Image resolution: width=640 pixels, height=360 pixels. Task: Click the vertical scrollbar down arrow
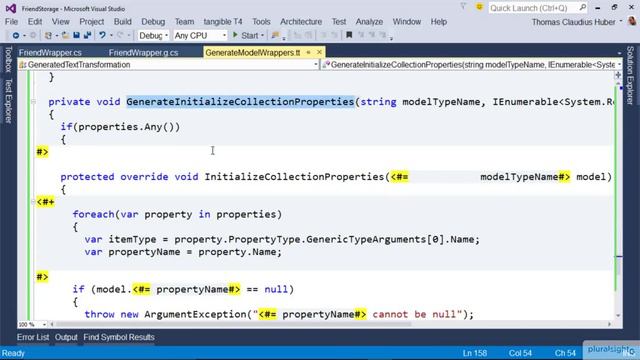tap(618, 316)
